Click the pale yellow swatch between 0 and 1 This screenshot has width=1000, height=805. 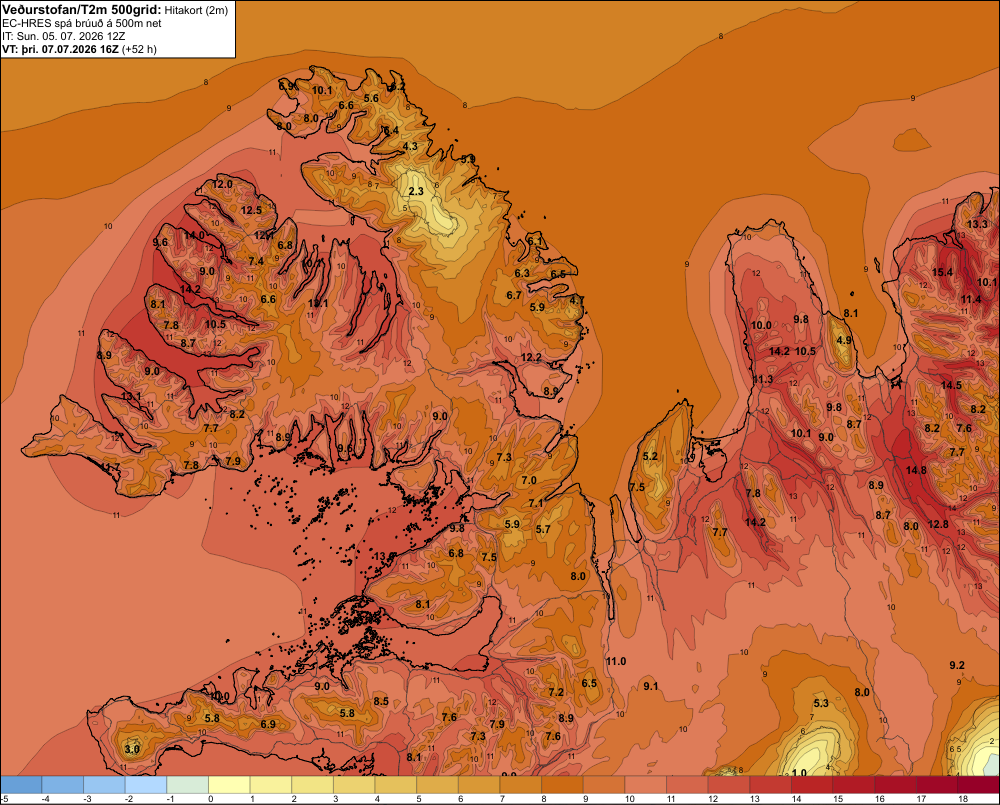pyautogui.click(x=230, y=785)
